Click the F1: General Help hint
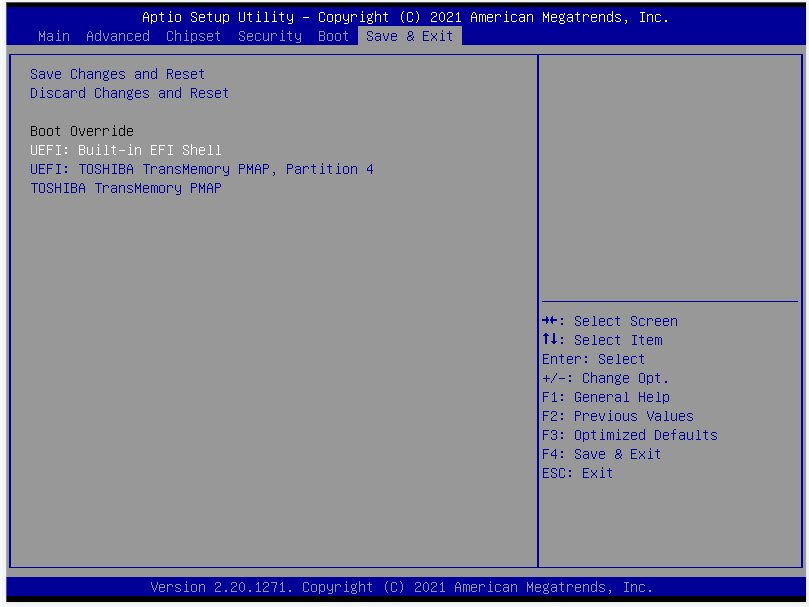The width and height of the screenshot is (809, 607). click(x=605, y=397)
